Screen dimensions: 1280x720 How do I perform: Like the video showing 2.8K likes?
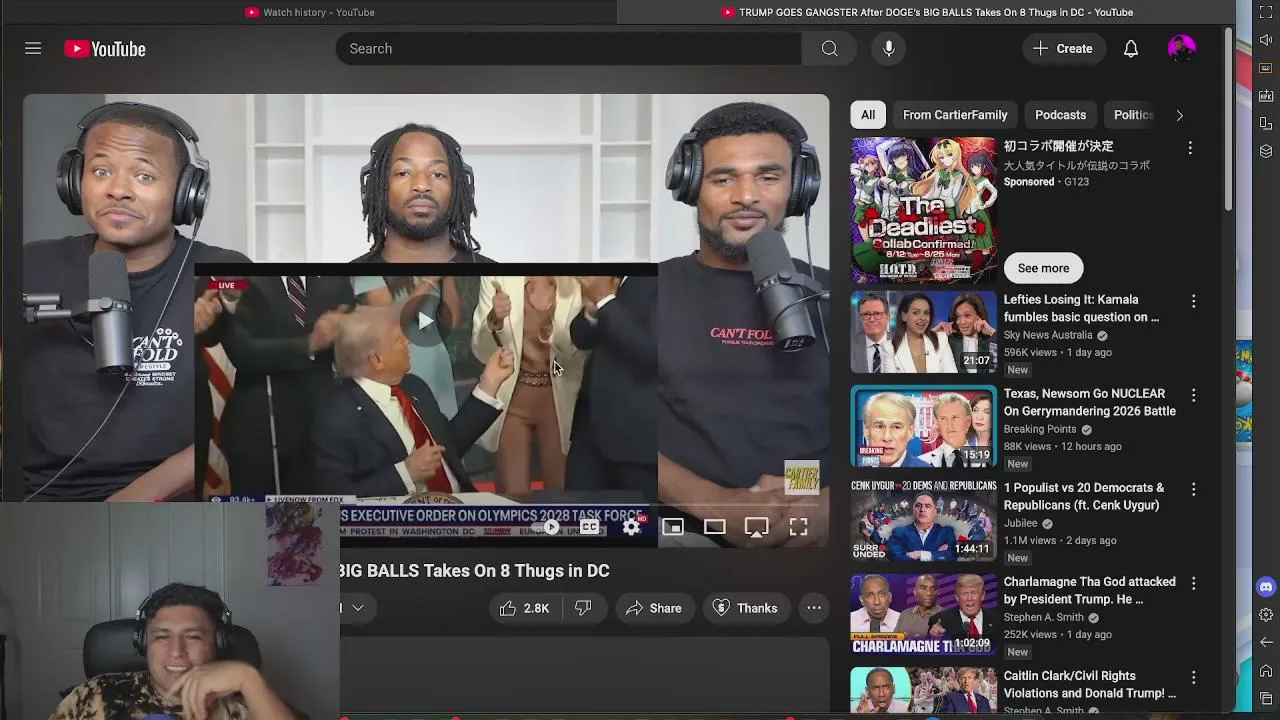pyautogui.click(x=526, y=608)
